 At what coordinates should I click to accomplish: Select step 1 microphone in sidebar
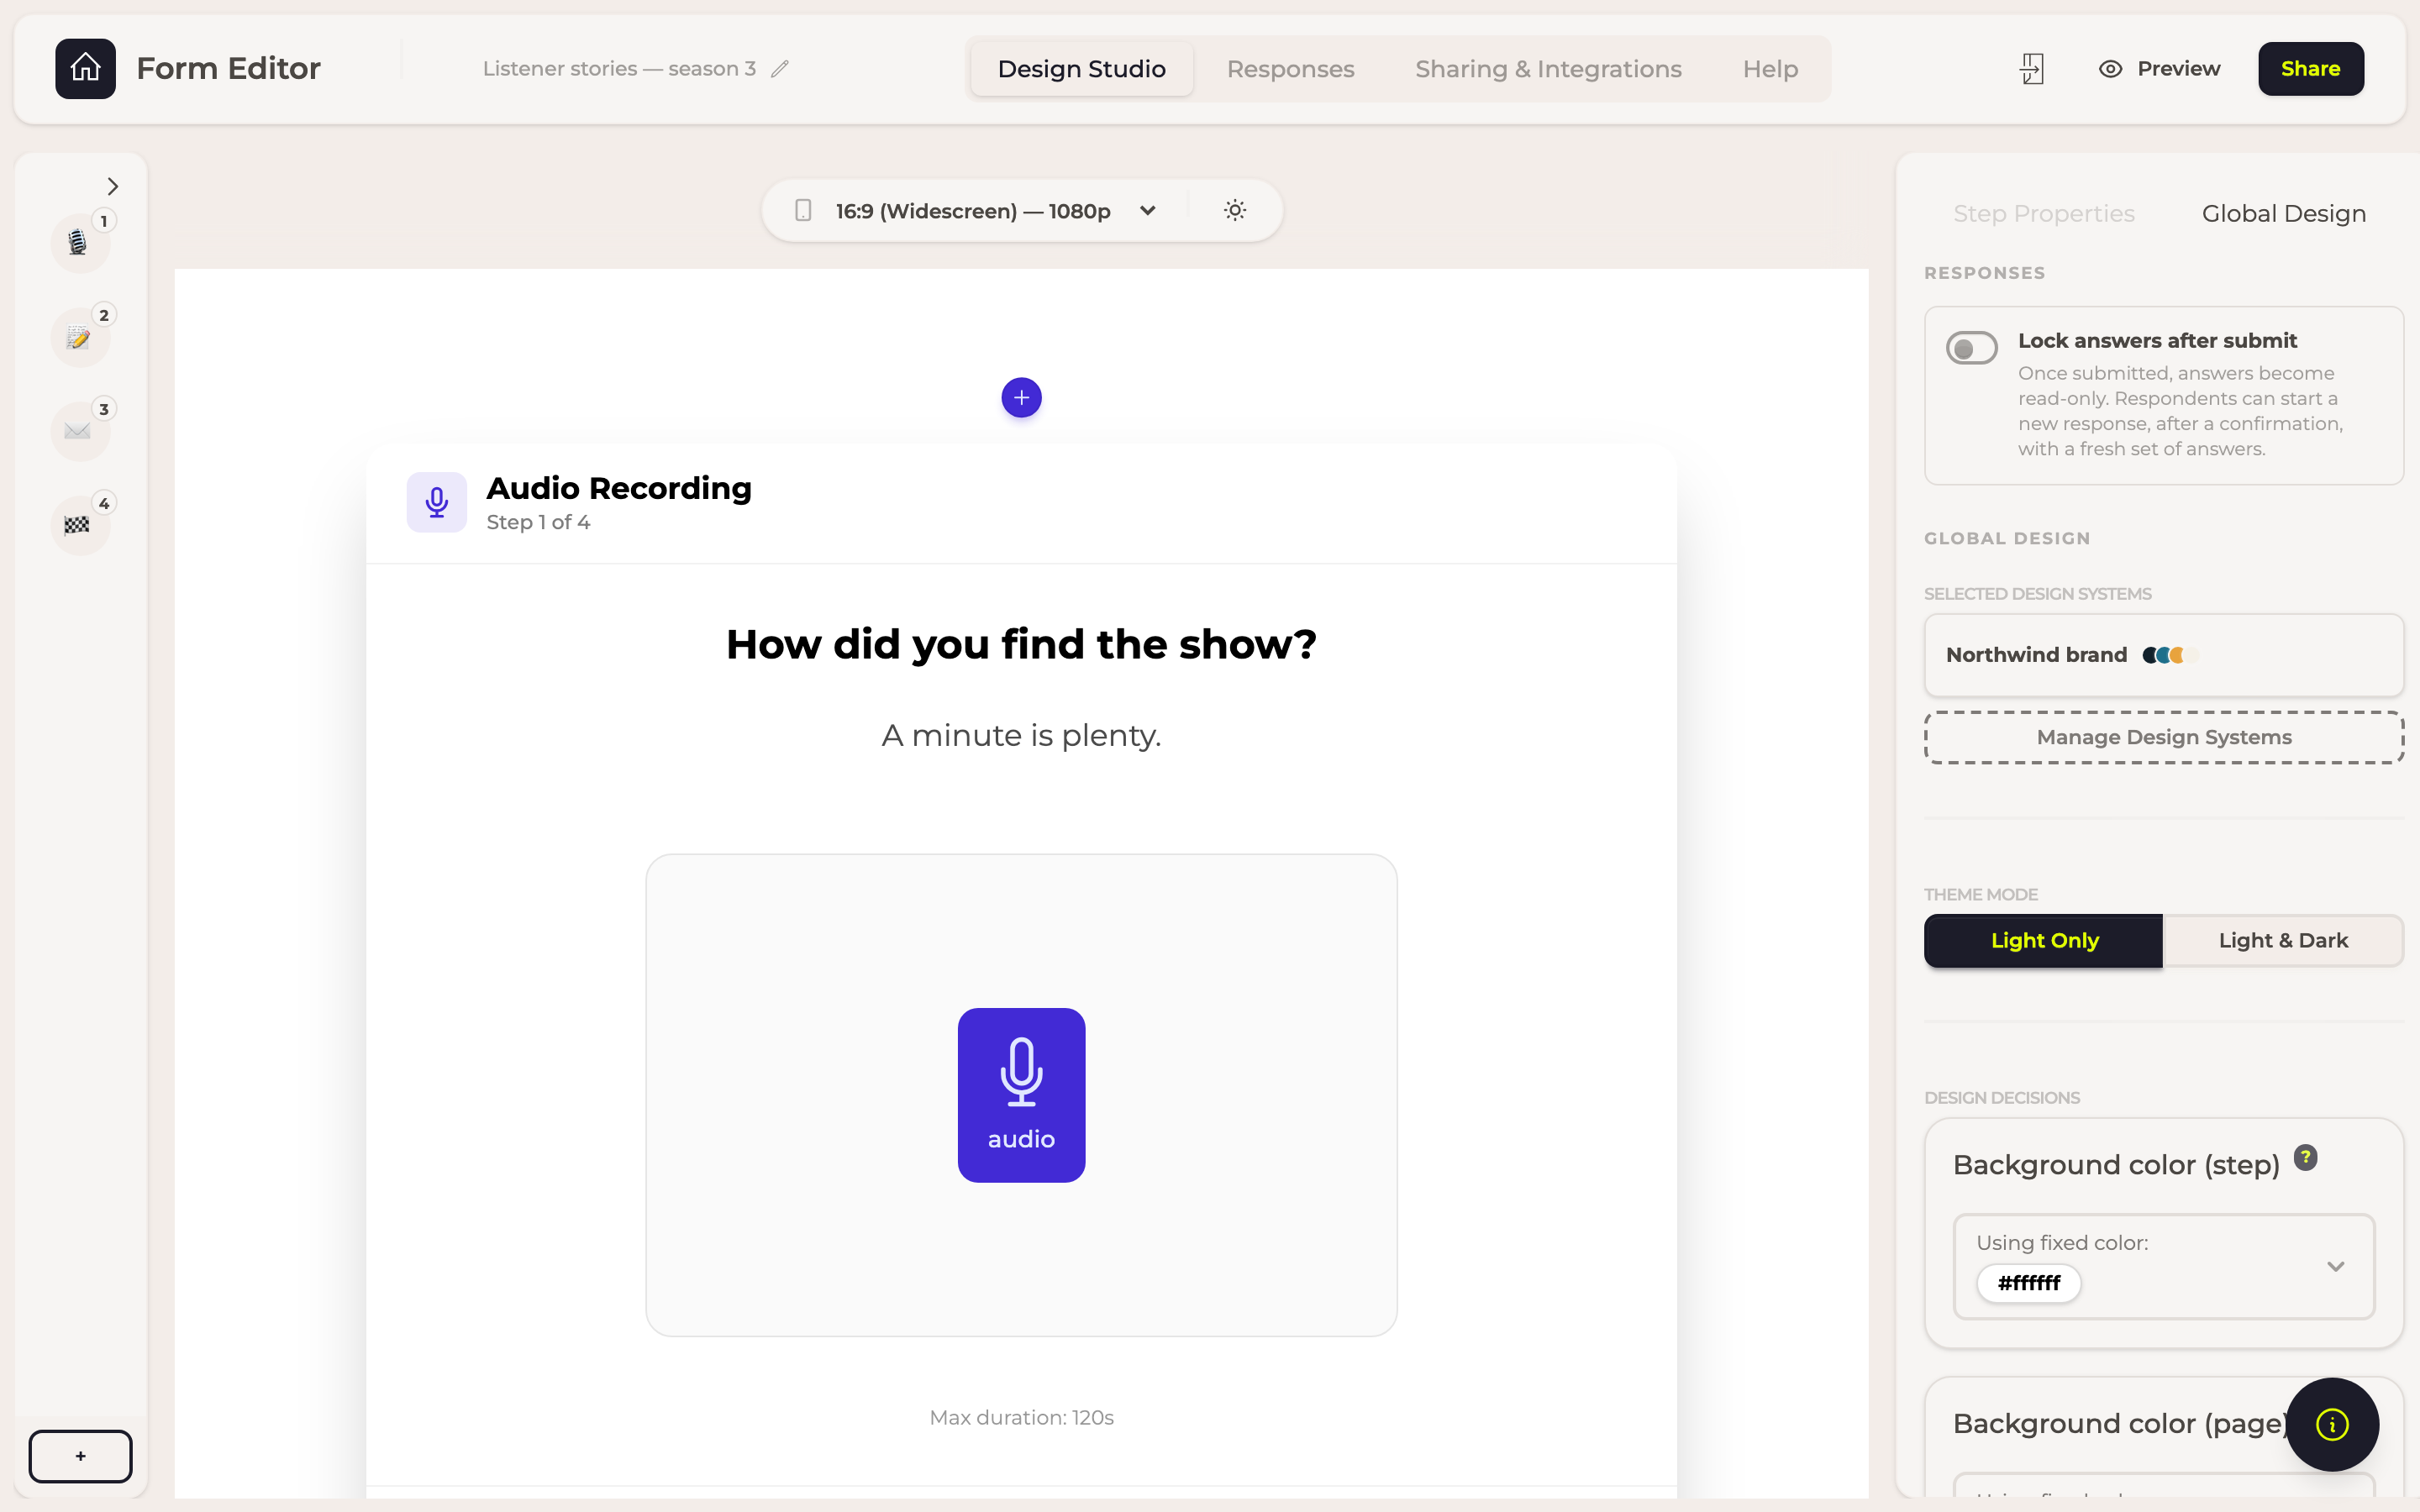click(x=79, y=242)
